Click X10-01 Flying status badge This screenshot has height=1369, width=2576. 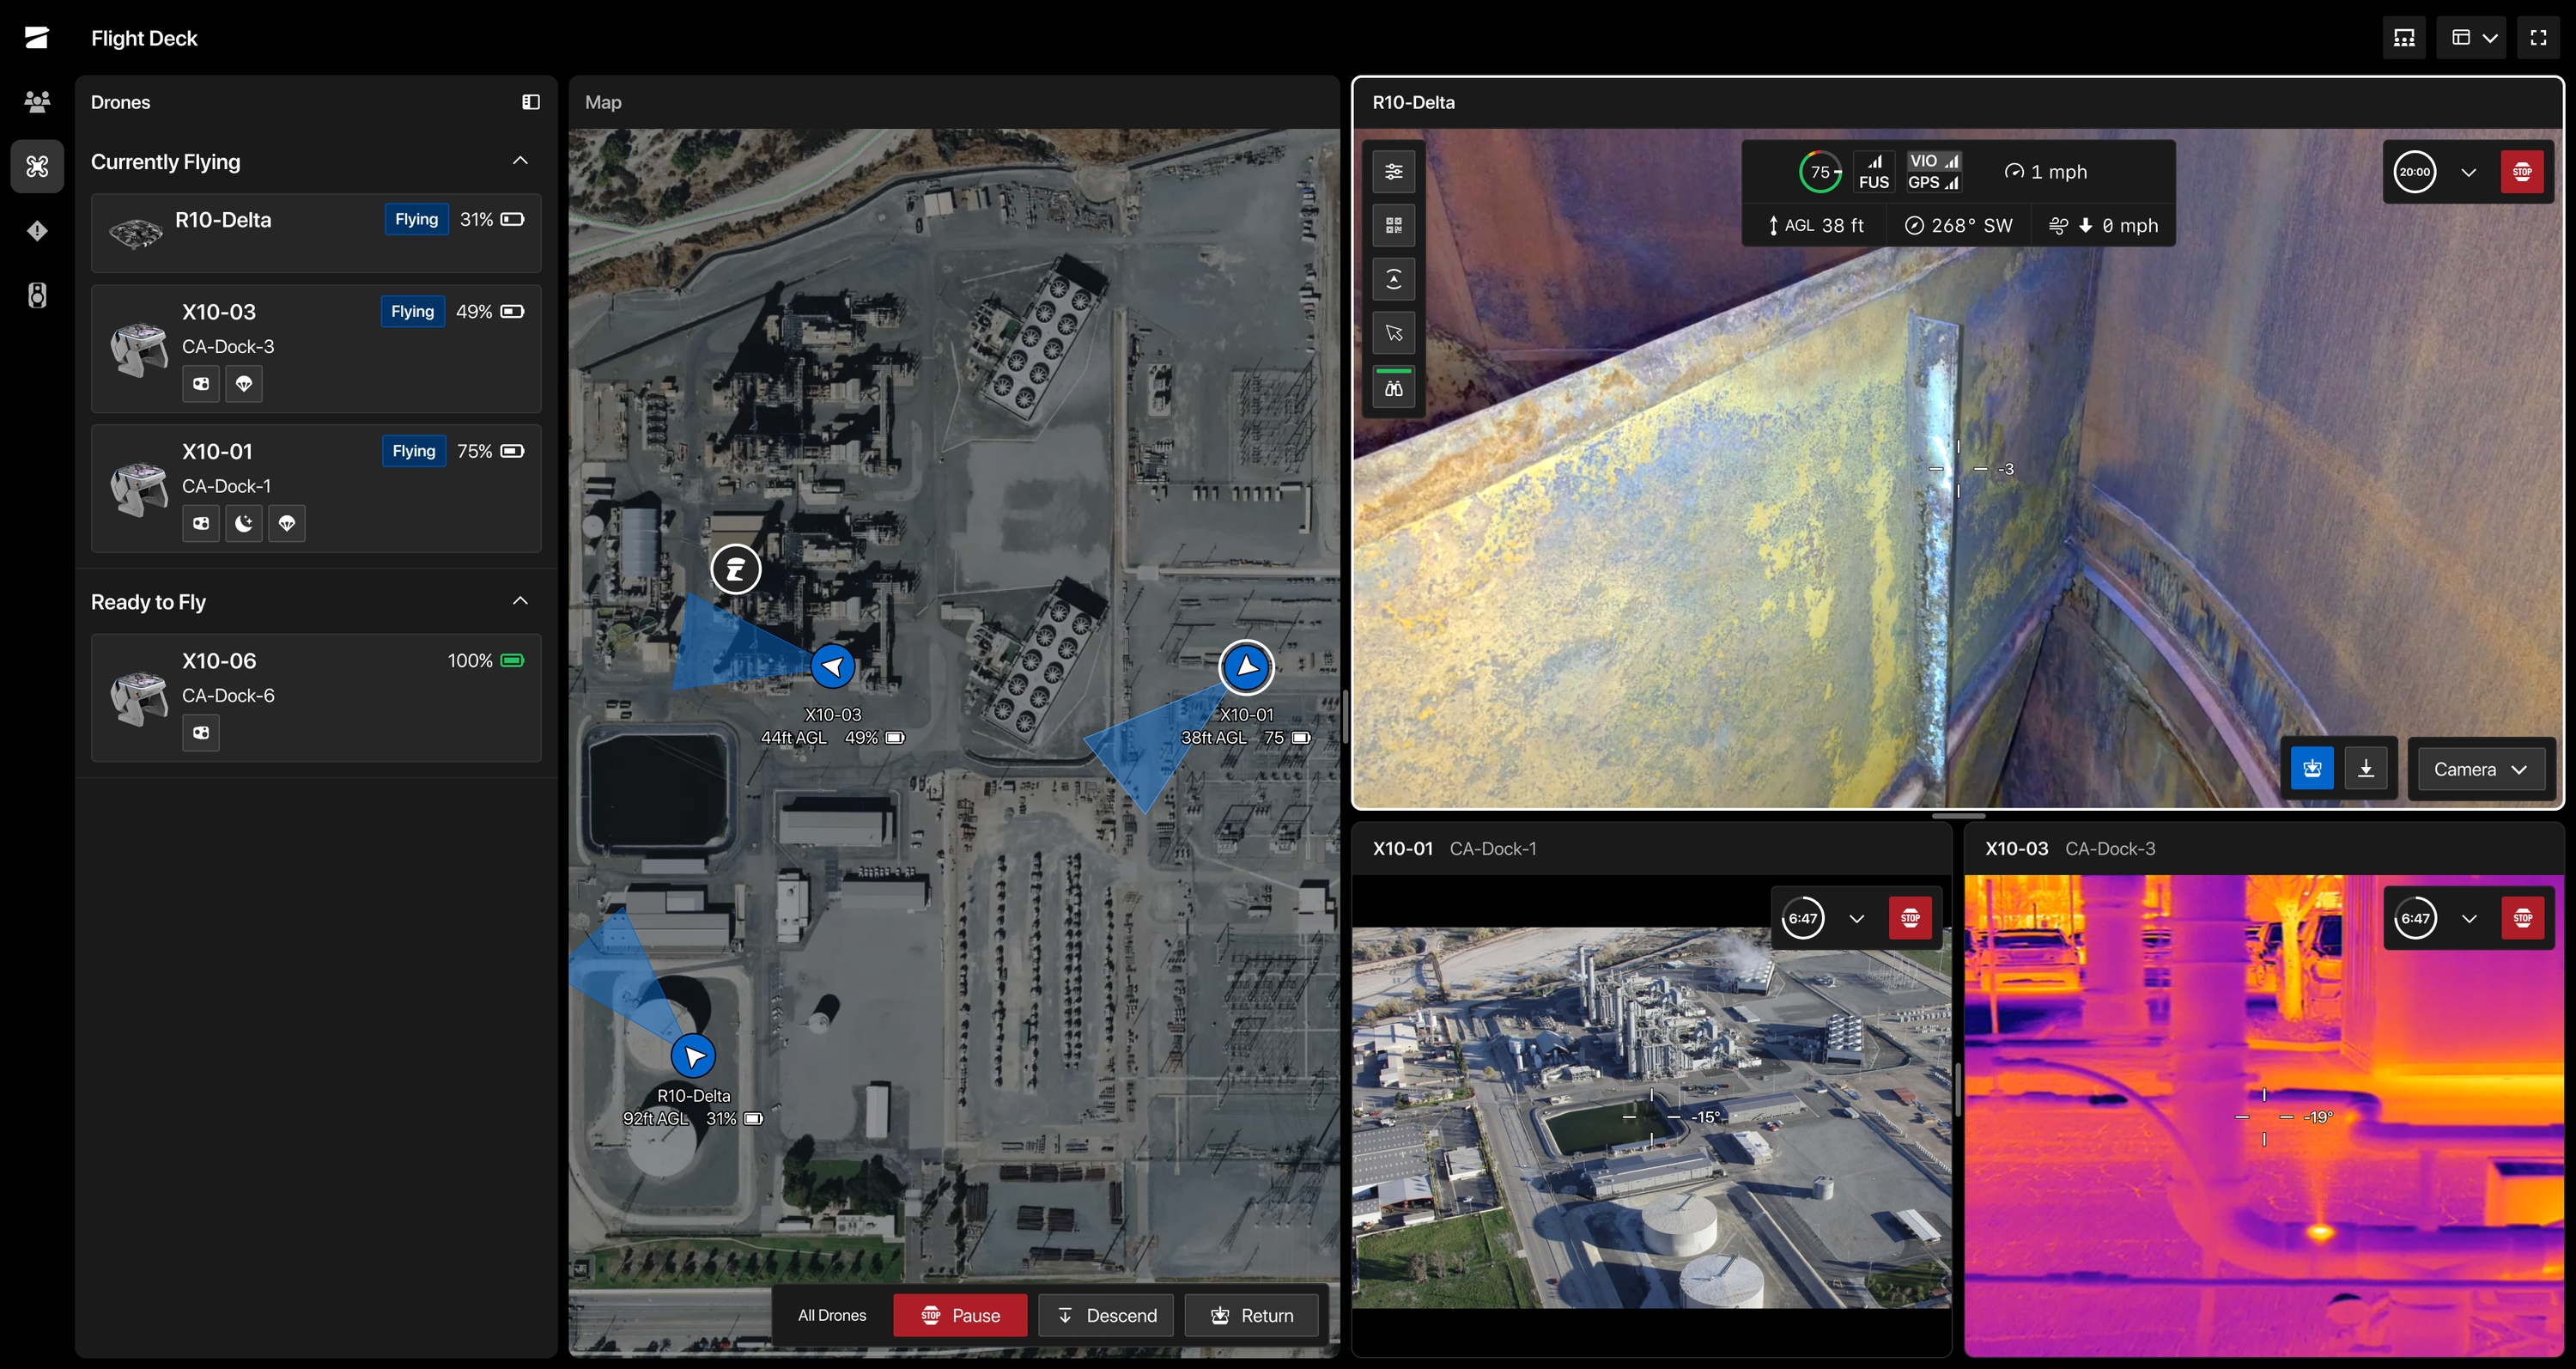pyautogui.click(x=414, y=451)
